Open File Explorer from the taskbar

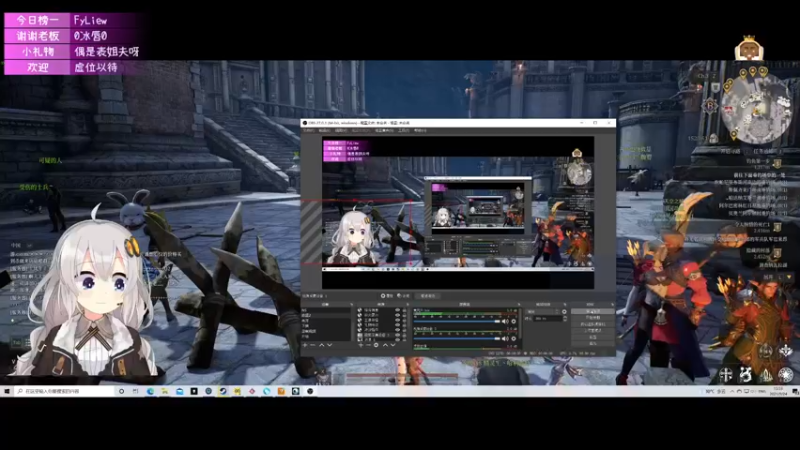(164, 391)
